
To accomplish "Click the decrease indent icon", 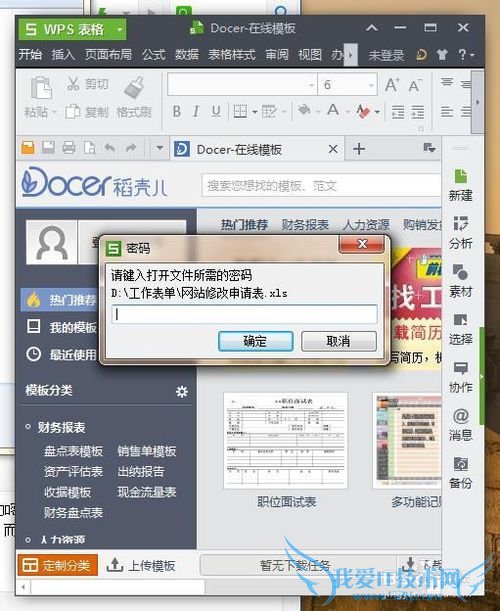I will [x=398, y=112].
